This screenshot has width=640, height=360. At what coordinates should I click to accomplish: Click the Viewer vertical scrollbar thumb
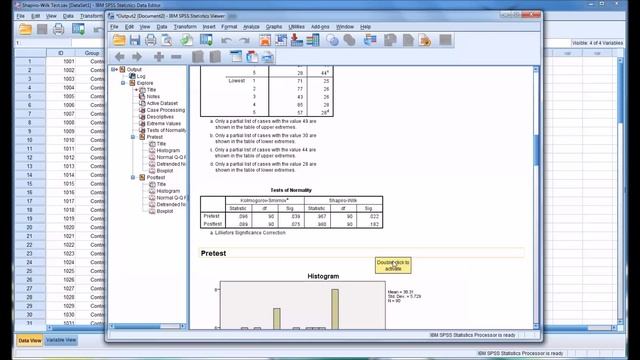click(x=536, y=149)
